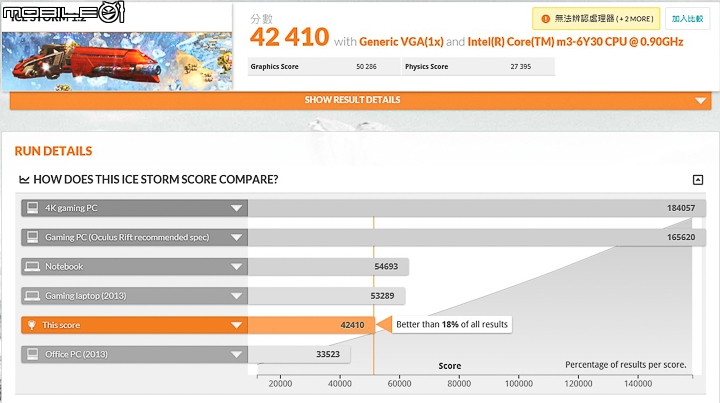Click the Generic VGA(1x) link
The image size is (720, 403).
pyautogui.click(x=401, y=42)
